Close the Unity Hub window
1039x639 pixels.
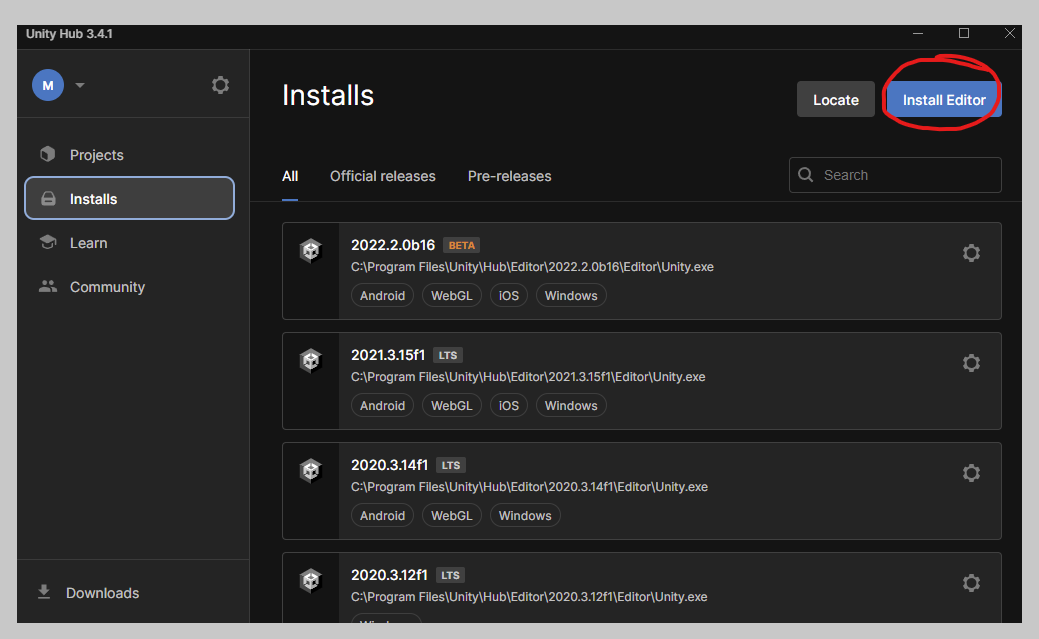[x=1009, y=33]
